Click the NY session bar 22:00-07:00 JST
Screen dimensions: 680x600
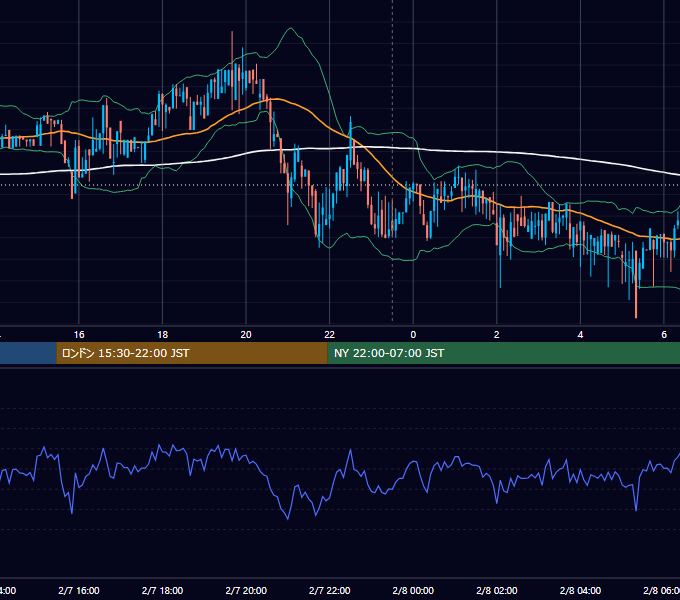503,353
